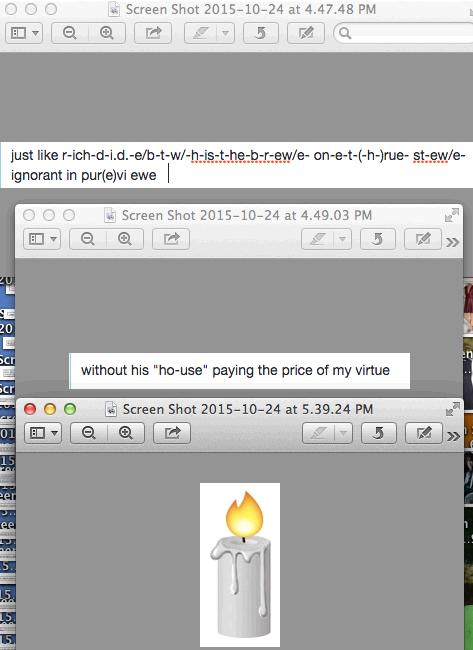Screen dimensions: 473x650
Task: Expand toolbar overflow in 5.39.24 PM window
Action: (454, 436)
